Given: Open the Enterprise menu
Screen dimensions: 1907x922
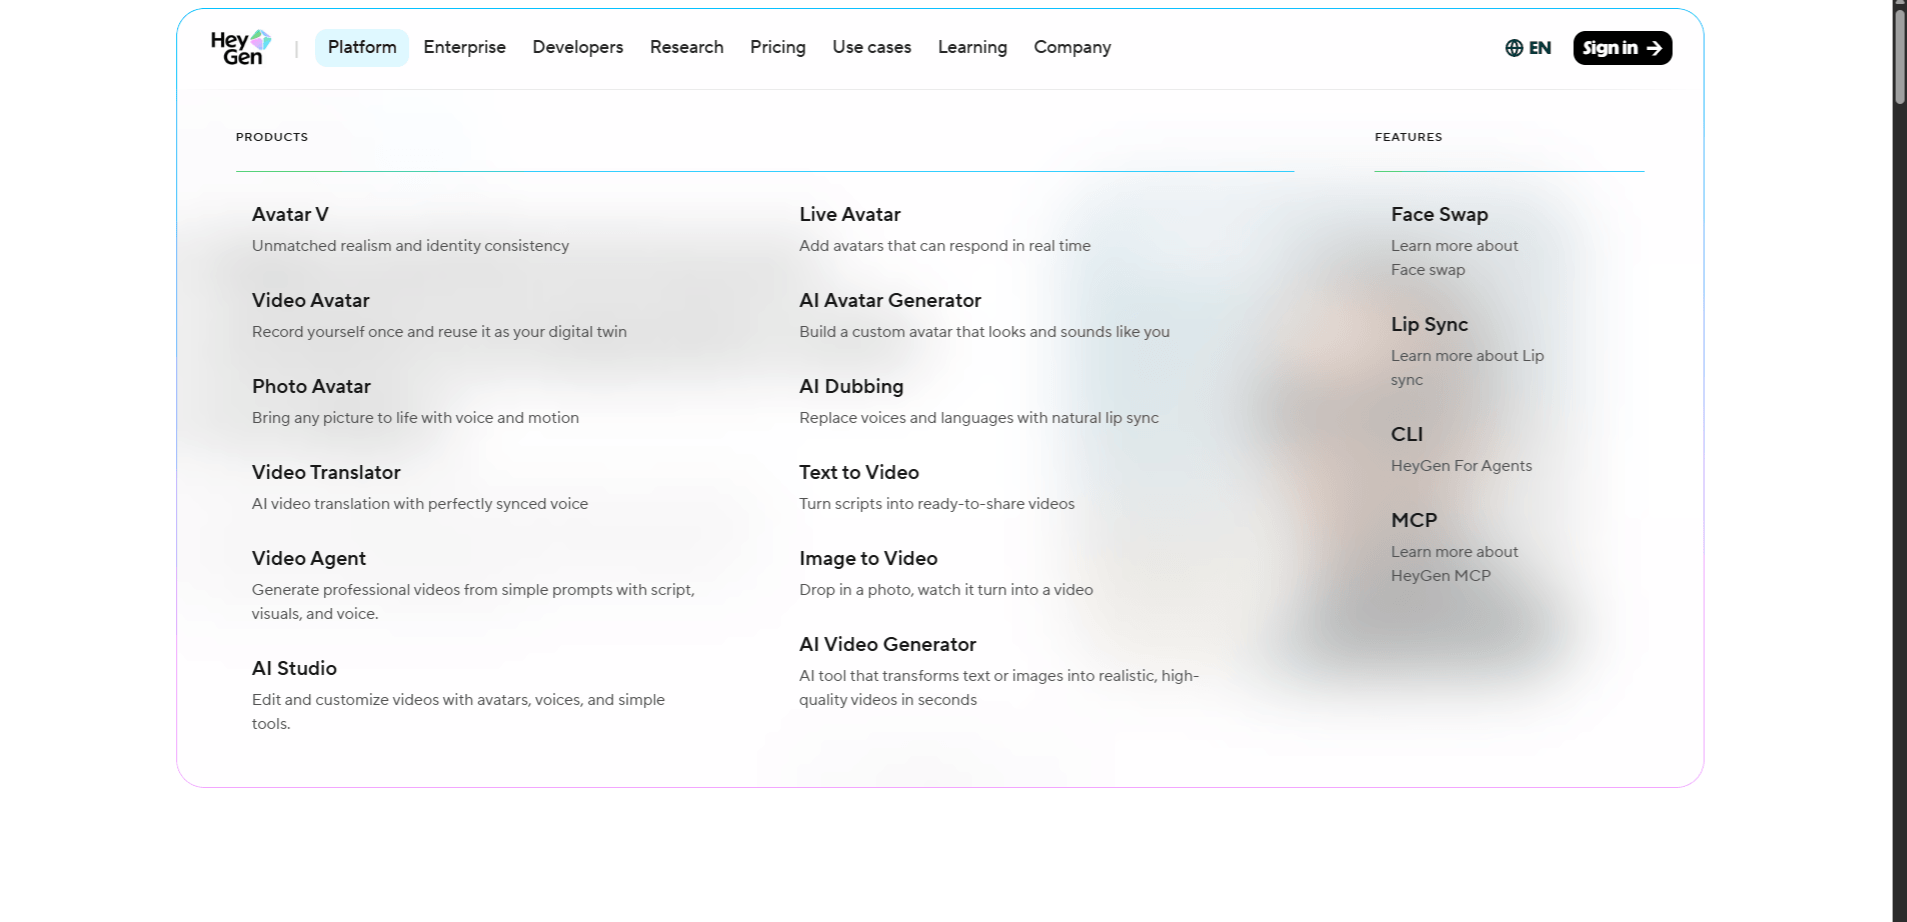Looking at the screenshot, I should 464,47.
